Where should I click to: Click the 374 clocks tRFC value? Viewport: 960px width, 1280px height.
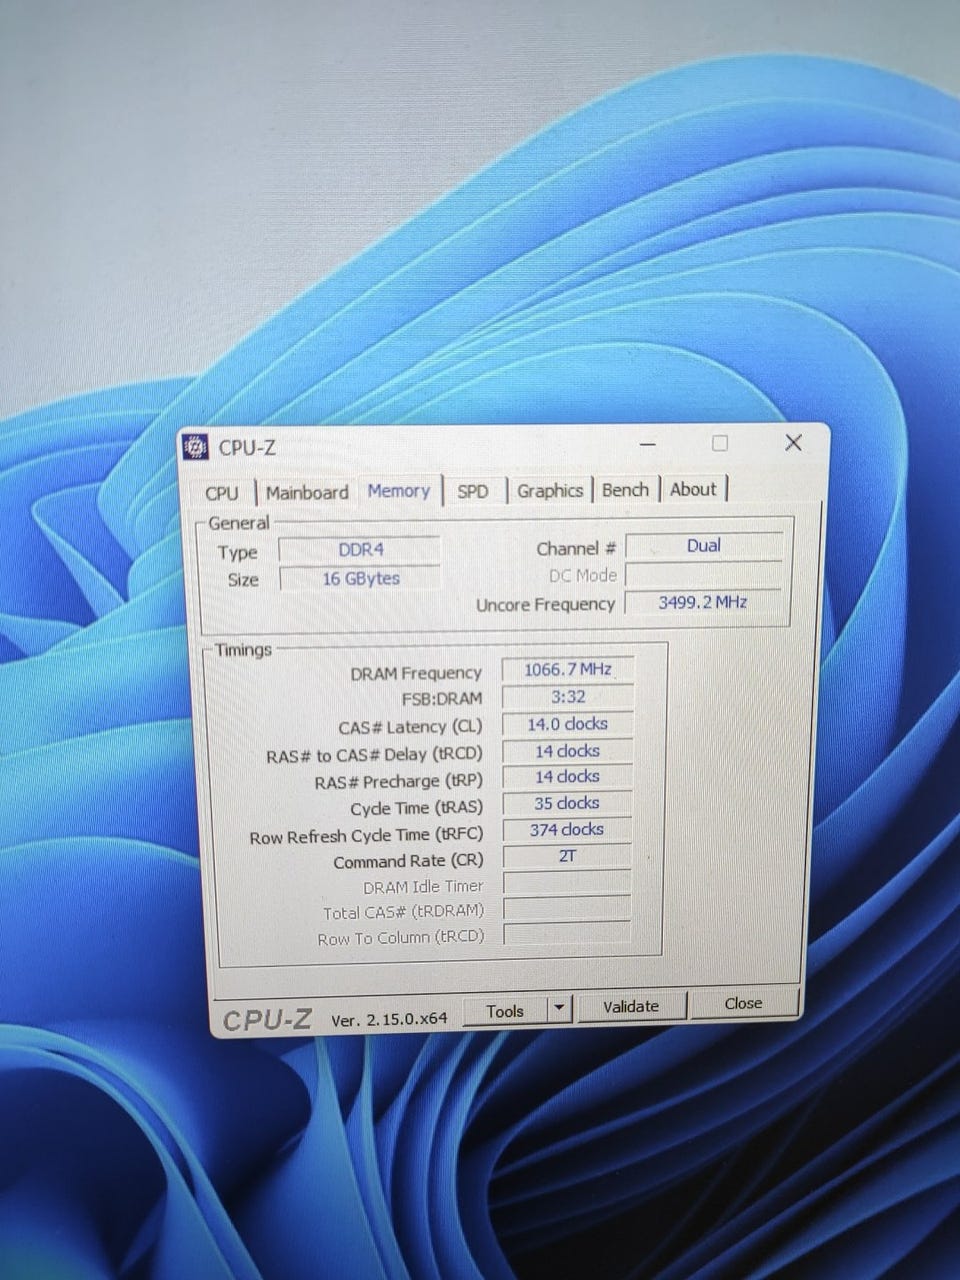point(567,829)
